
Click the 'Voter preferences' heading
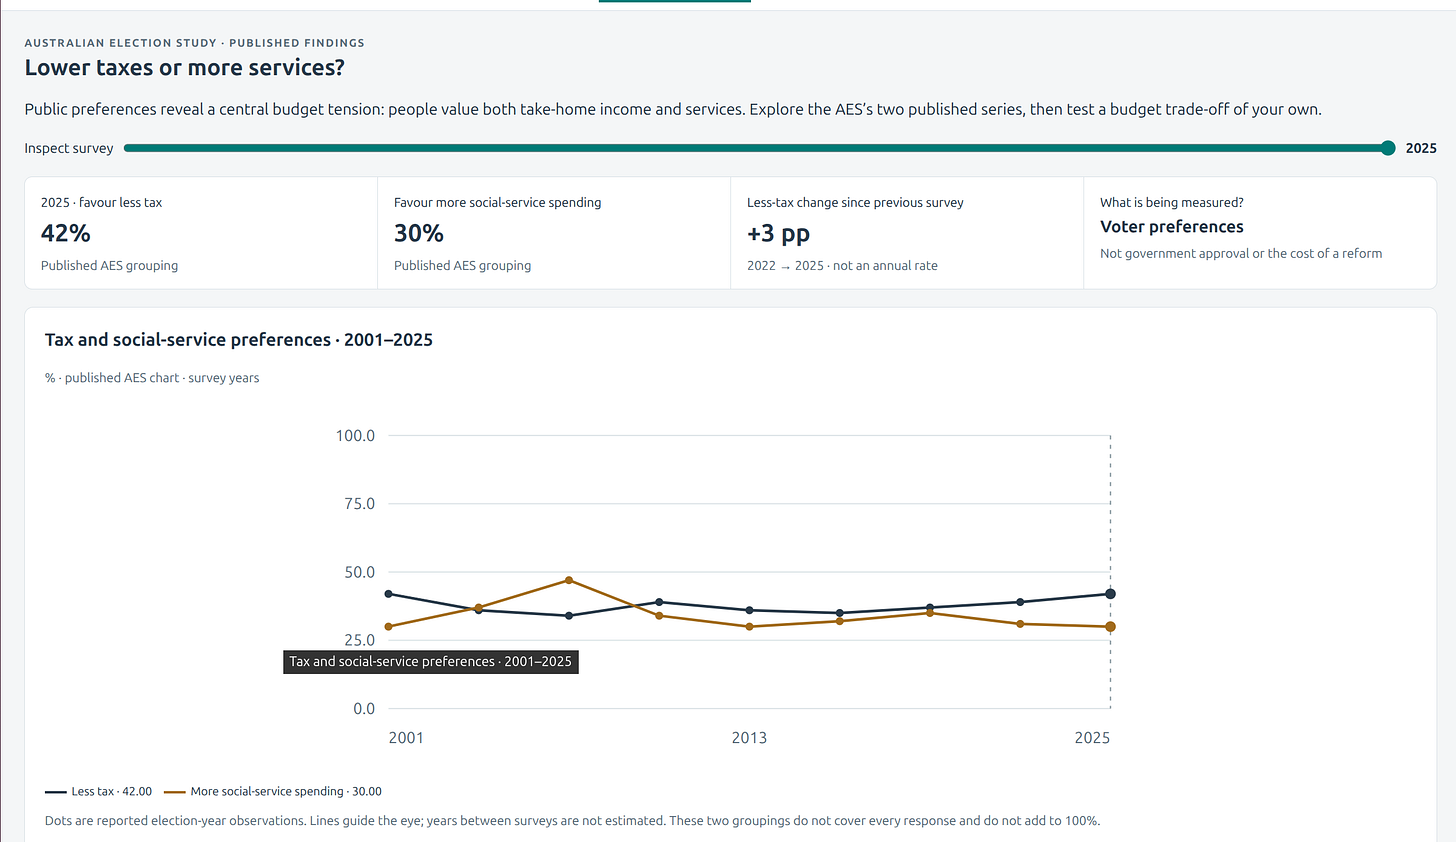click(x=1172, y=227)
